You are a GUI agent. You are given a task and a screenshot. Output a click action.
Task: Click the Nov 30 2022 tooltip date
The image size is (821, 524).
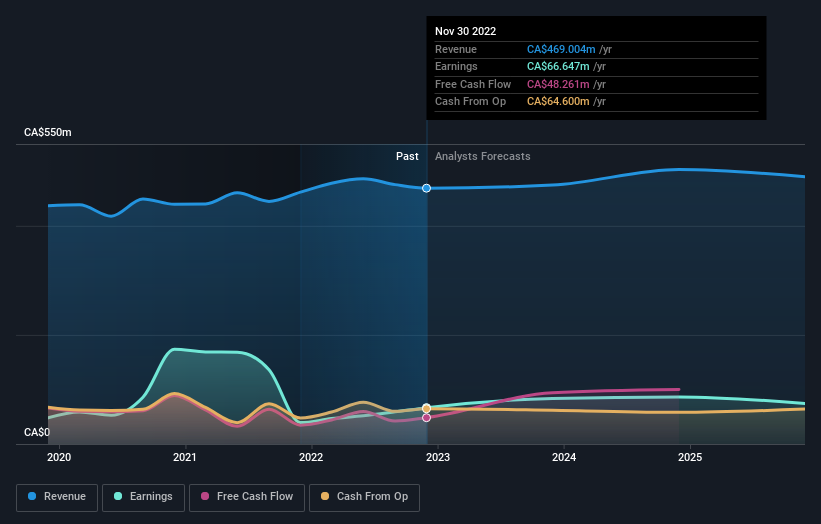point(465,31)
